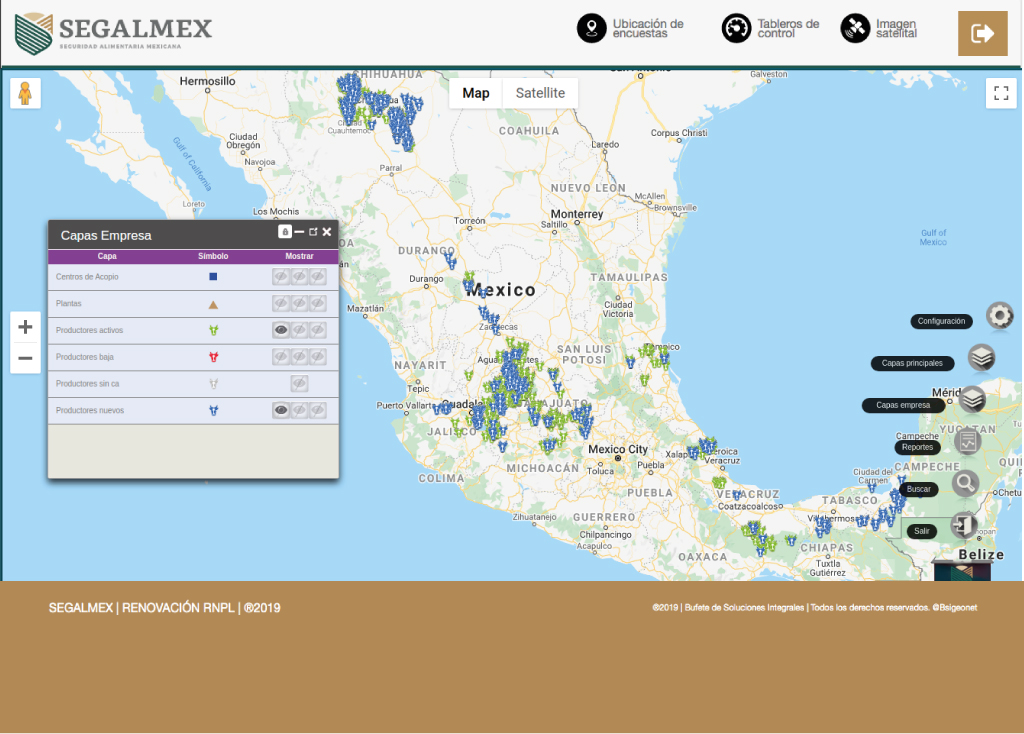
Task: Open the Reportes chart icon
Action: [x=967, y=442]
